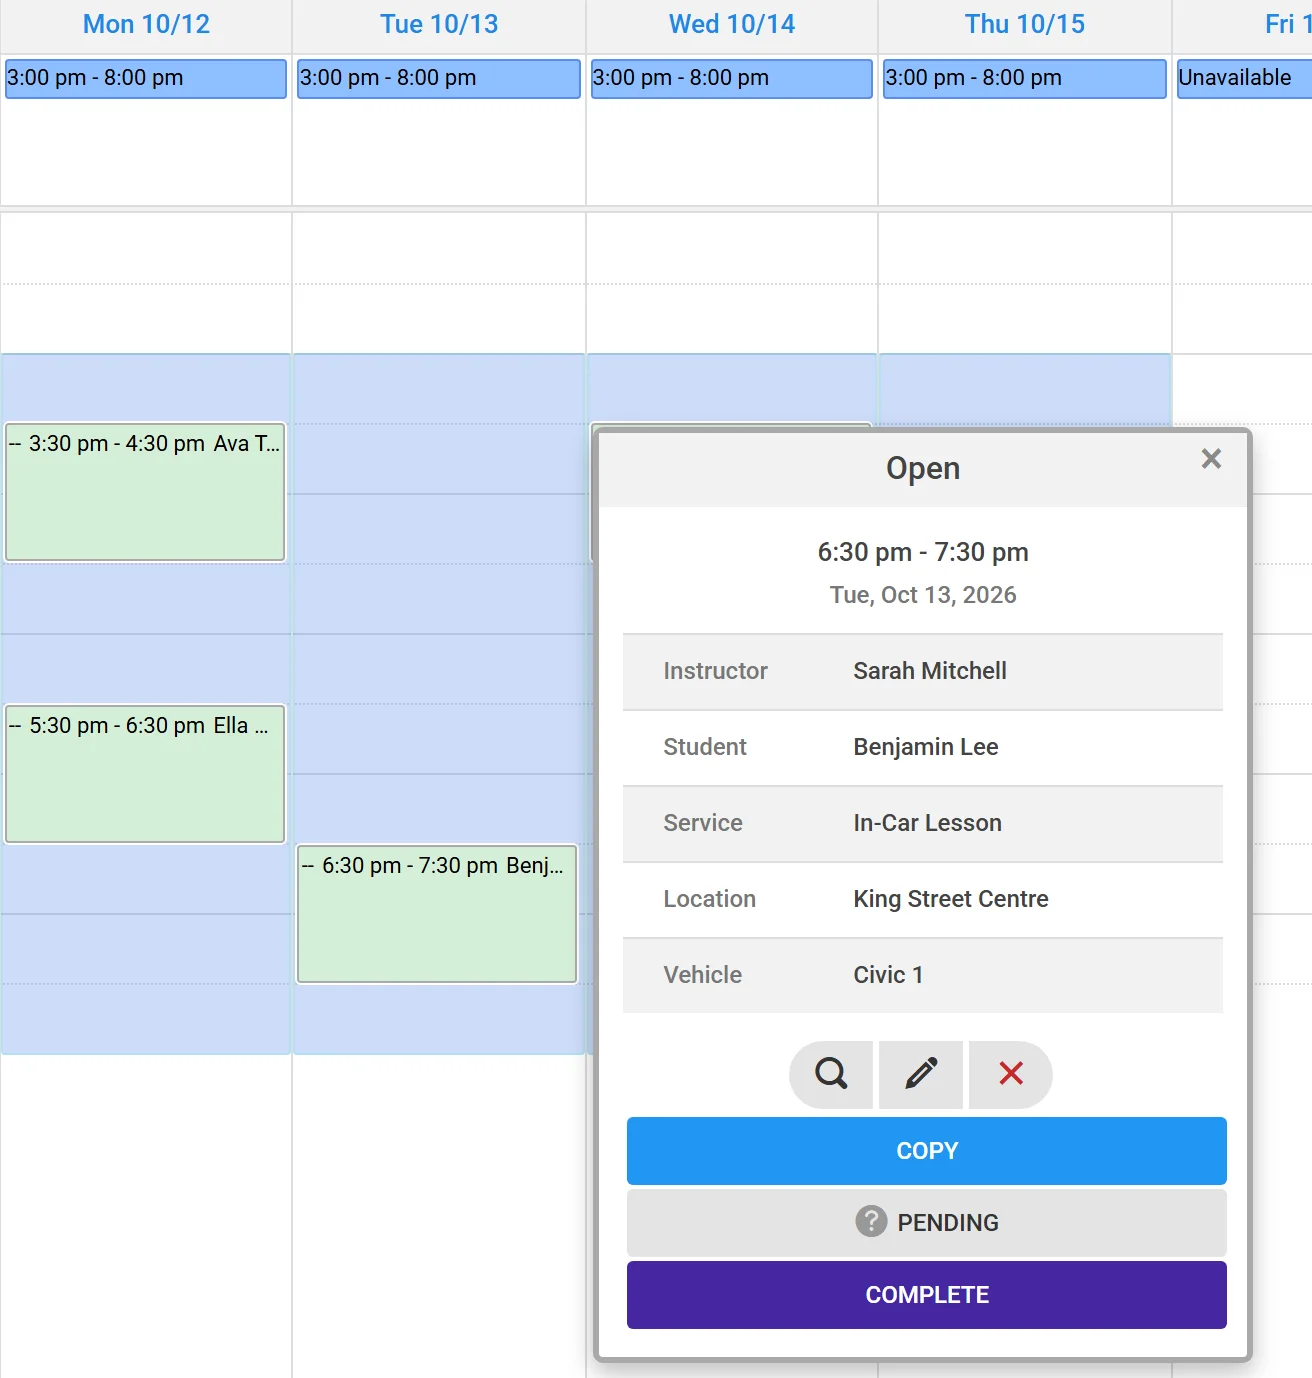The width and height of the screenshot is (1312, 1378).
Task: Click the pencil edit appointment icon
Action: coord(921,1074)
